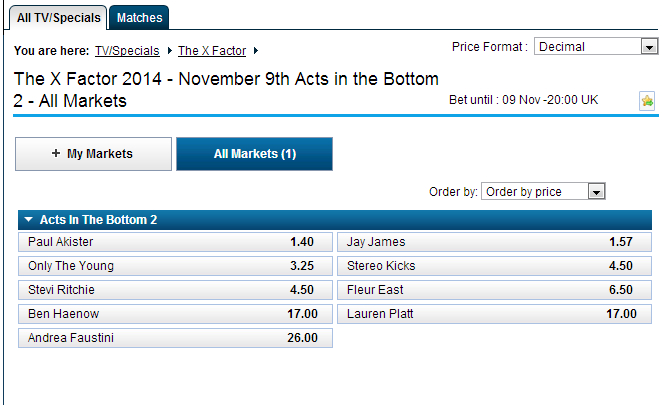
Task: Switch to the Matches tab
Action: tap(139, 17)
